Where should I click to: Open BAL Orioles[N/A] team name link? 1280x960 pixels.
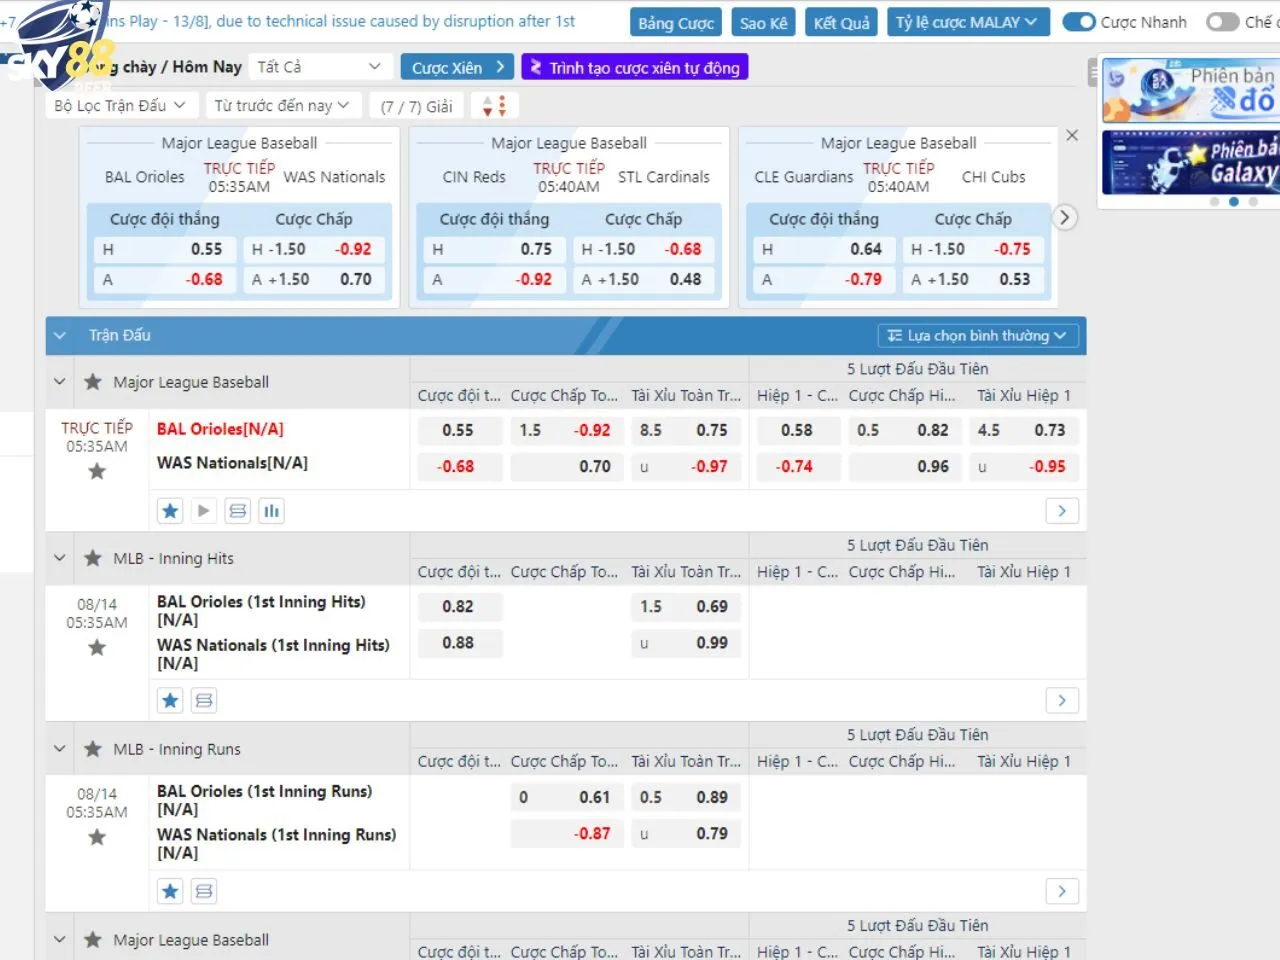pos(220,429)
